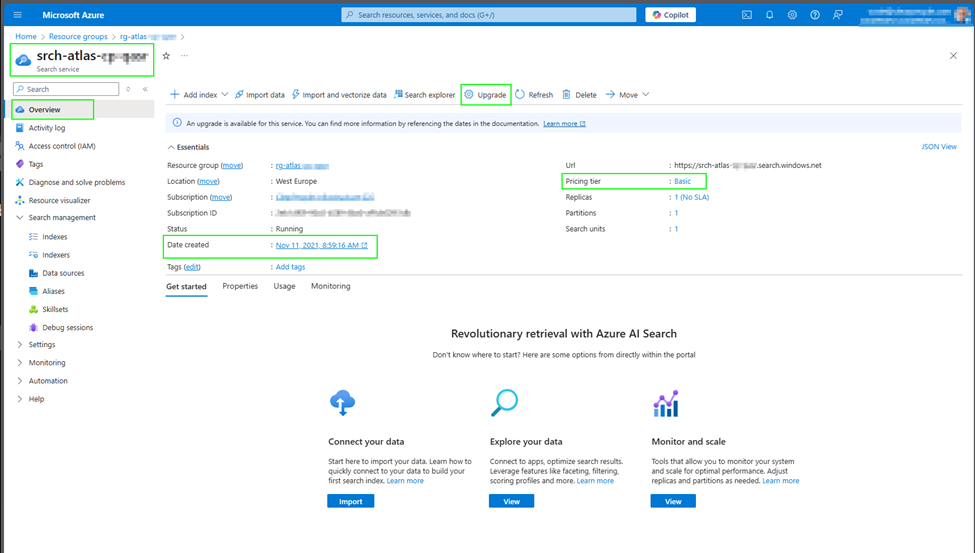Open the Add index dropdown arrow
This screenshot has width=975, height=553.
click(224, 95)
